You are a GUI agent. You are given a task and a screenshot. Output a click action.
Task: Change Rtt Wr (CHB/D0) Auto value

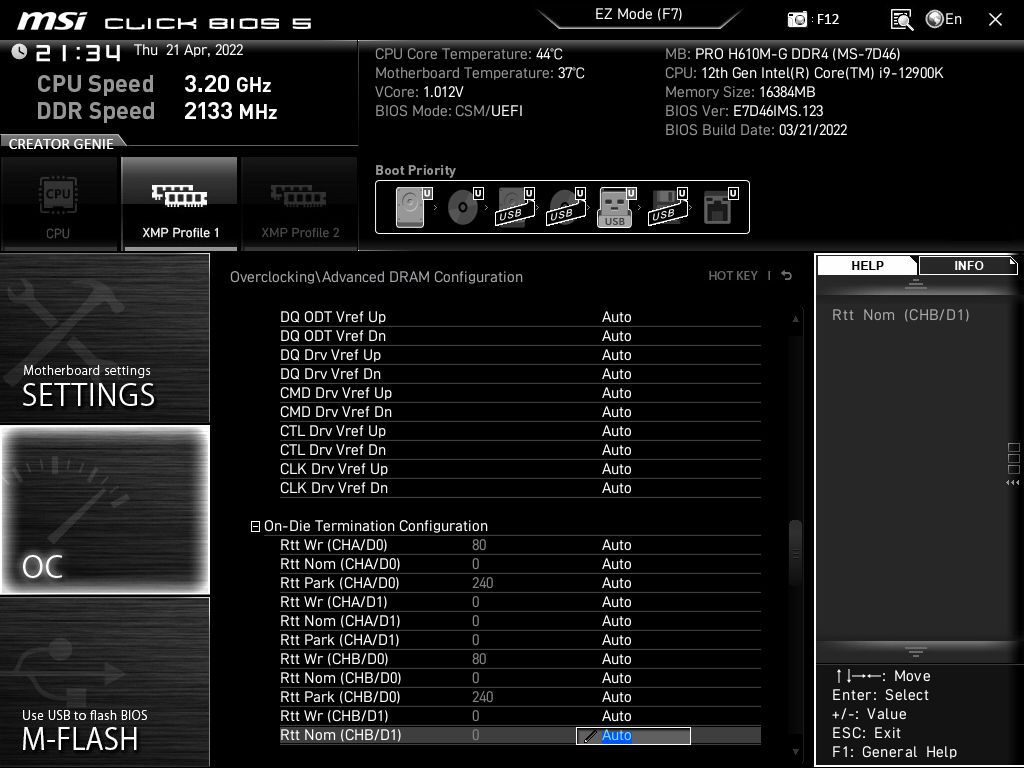click(x=616, y=659)
